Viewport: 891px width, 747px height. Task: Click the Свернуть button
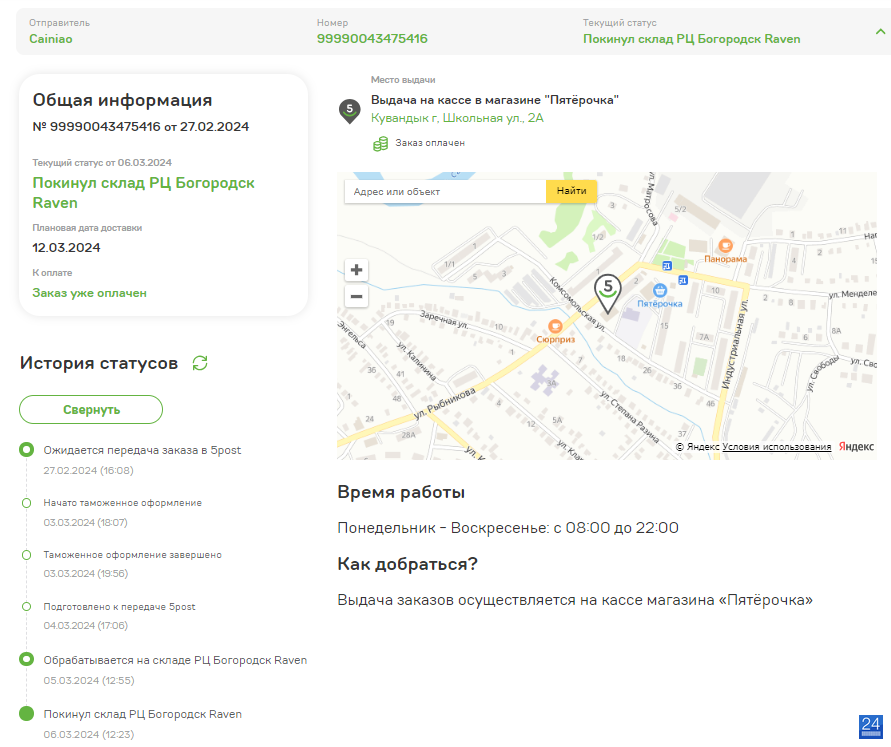pyautogui.click(x=91, y=410)
